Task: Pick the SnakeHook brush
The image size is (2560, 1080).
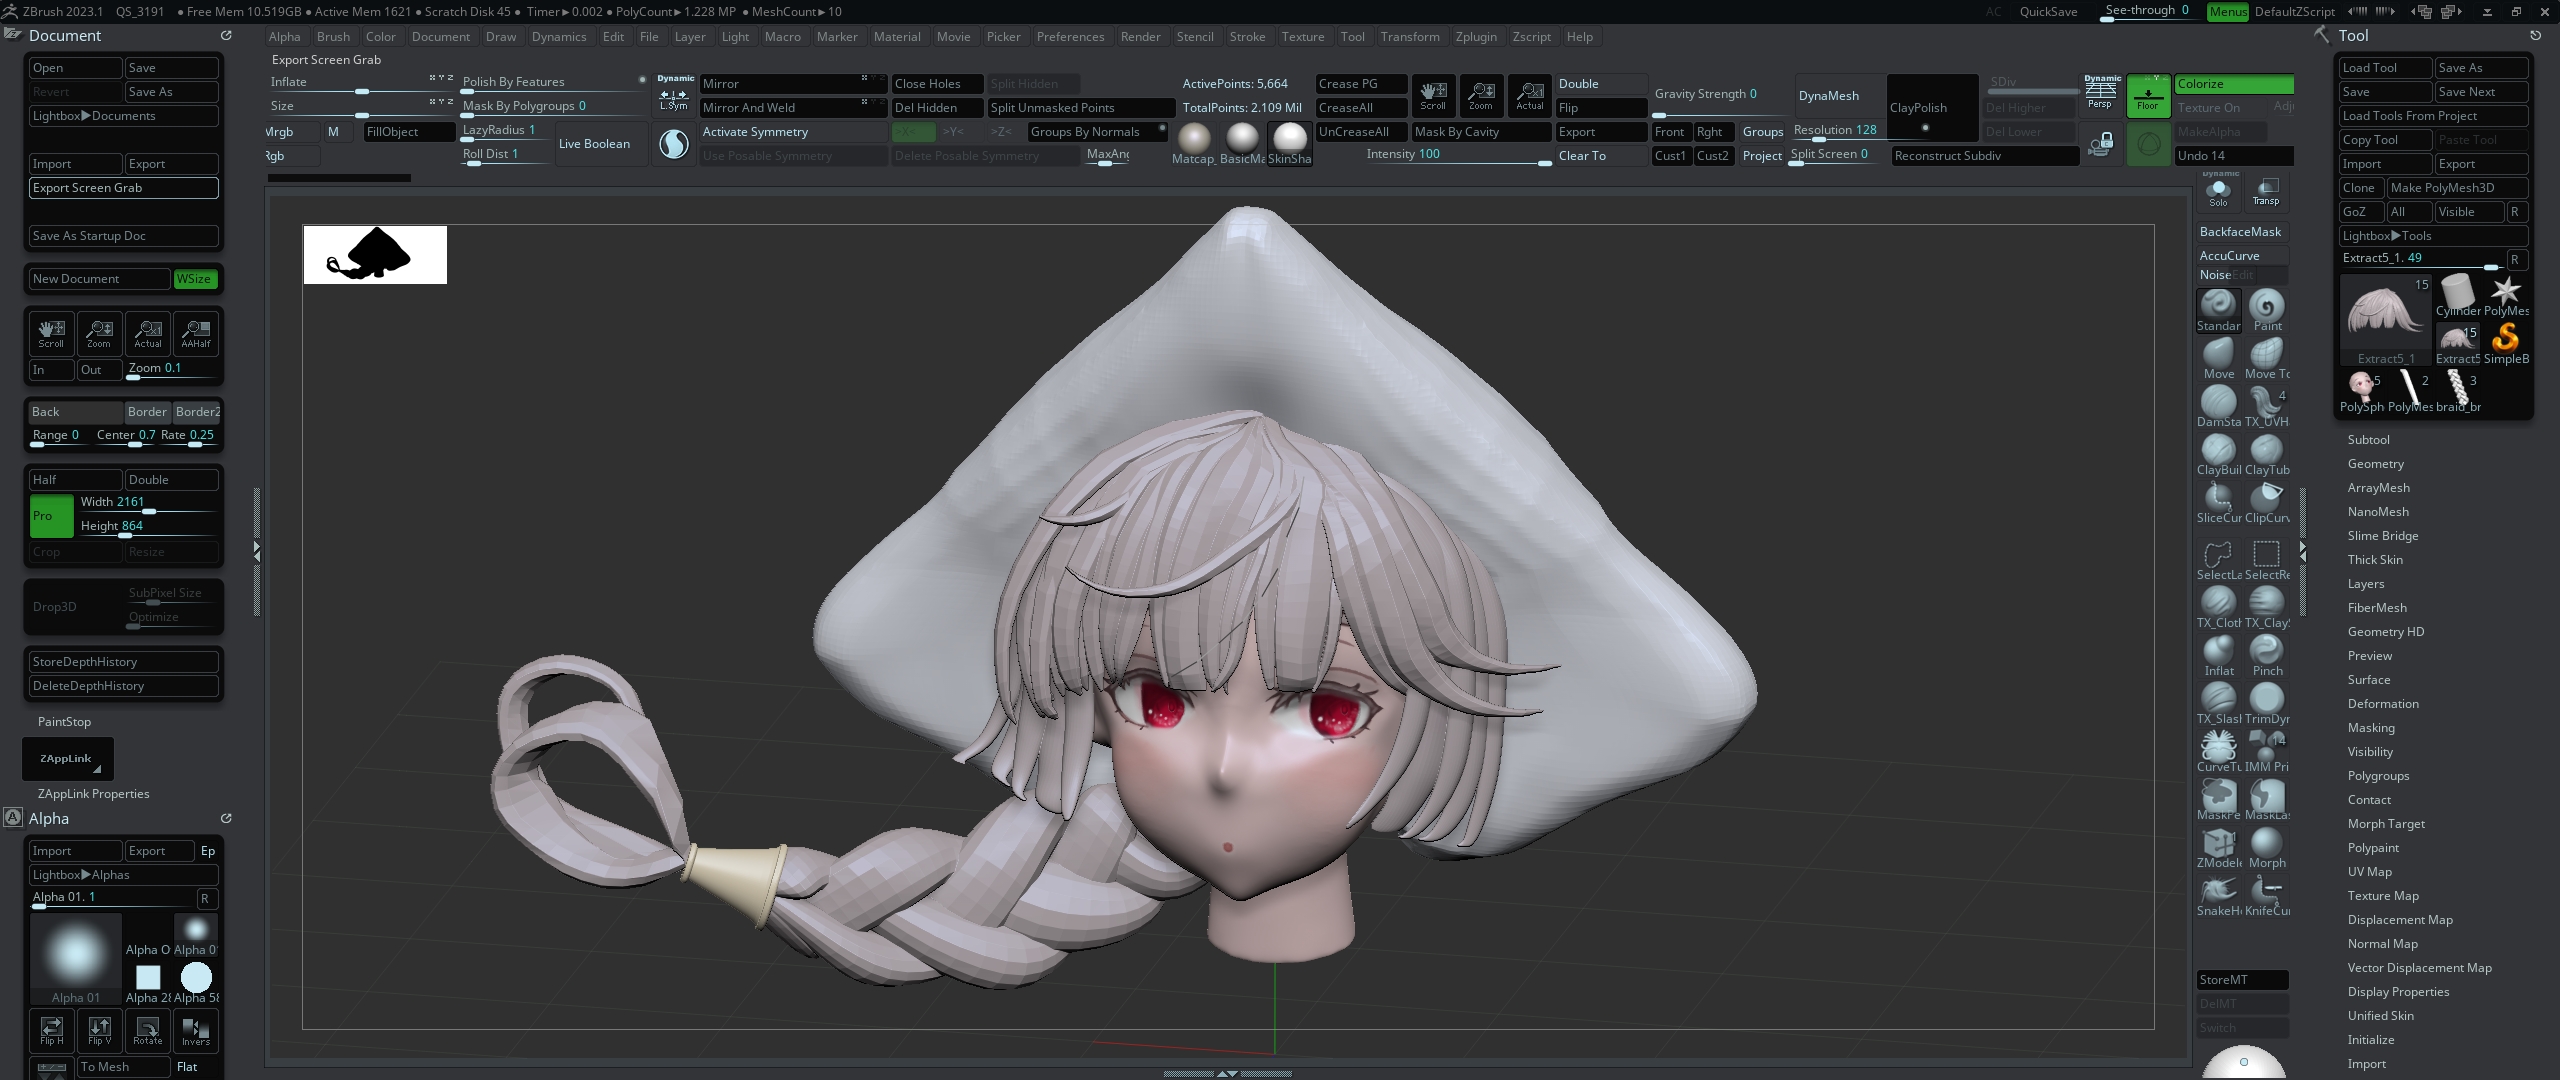Action: 2218,895
